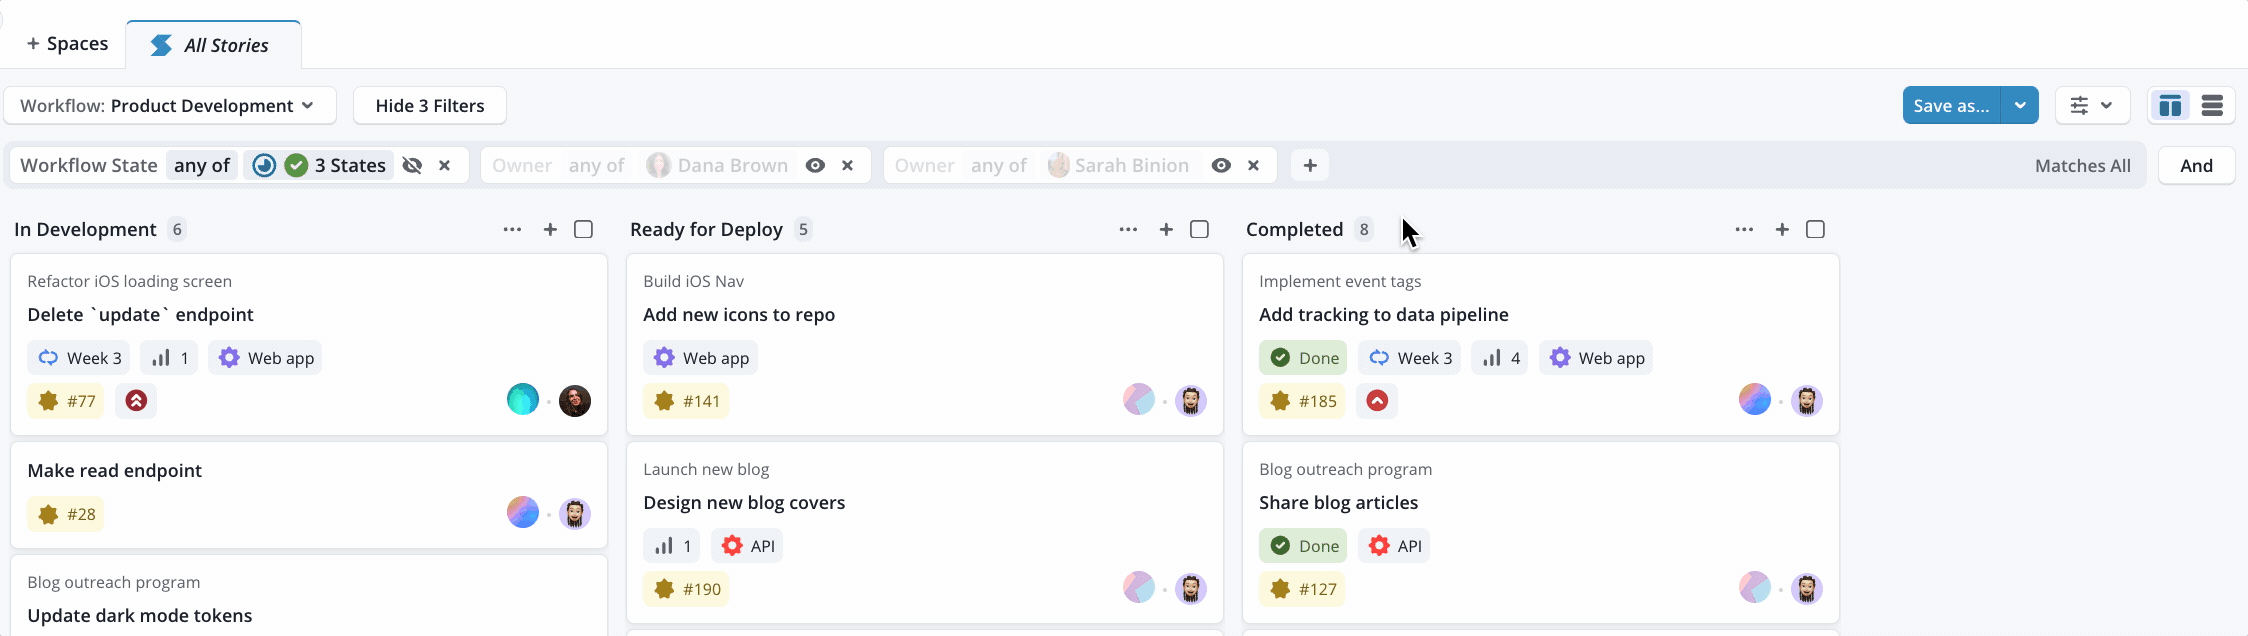Open the Make read endpoint story
The image size is (2248, 636).
114,471
